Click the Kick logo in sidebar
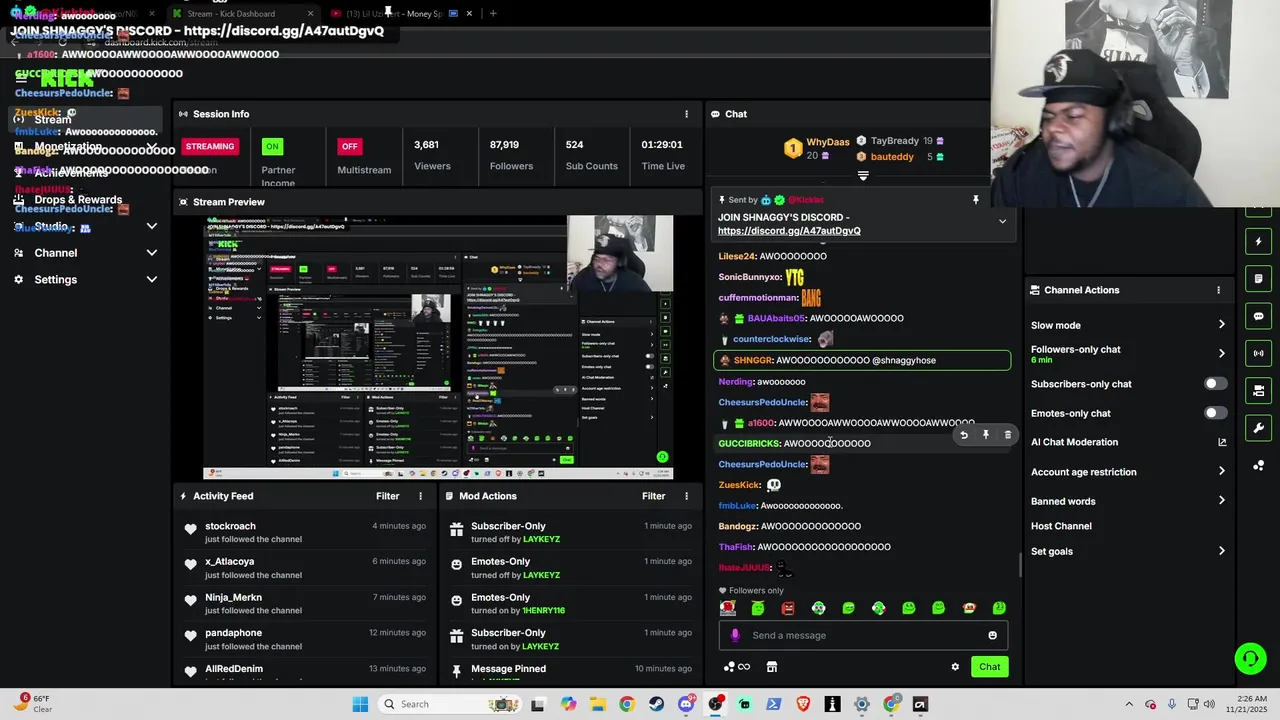 pyautogui.click(x=66, y=78)
